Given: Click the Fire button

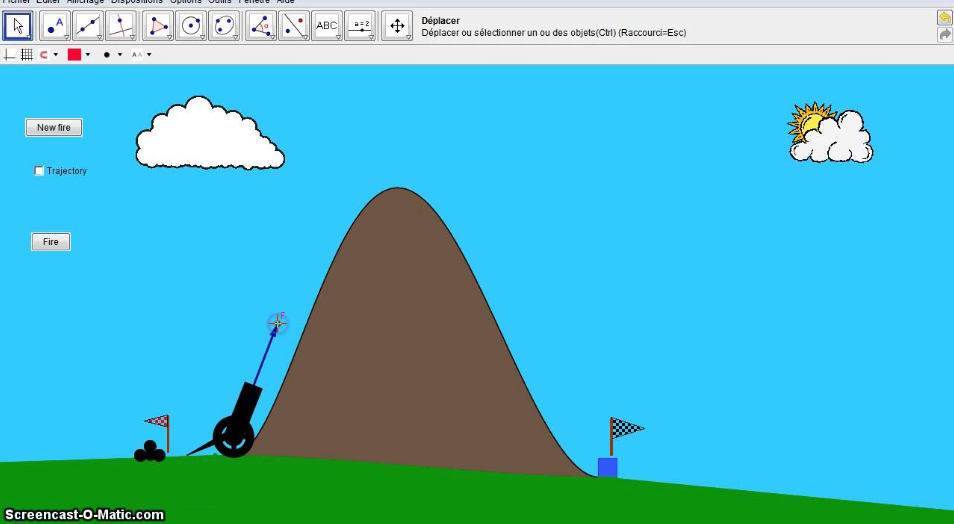Looking at the screenshot, I should pos(50,242).
